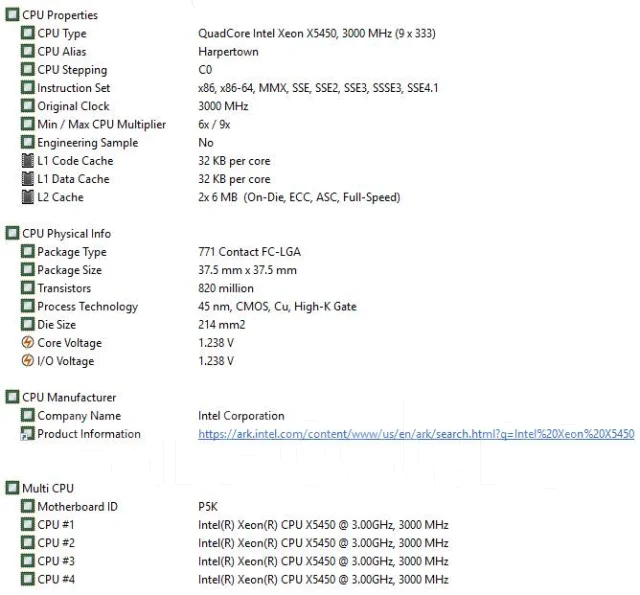The image size is (640, 595).
Task: Select the I/O Voltage '1.238 V' value
Action: pos(216,361)
